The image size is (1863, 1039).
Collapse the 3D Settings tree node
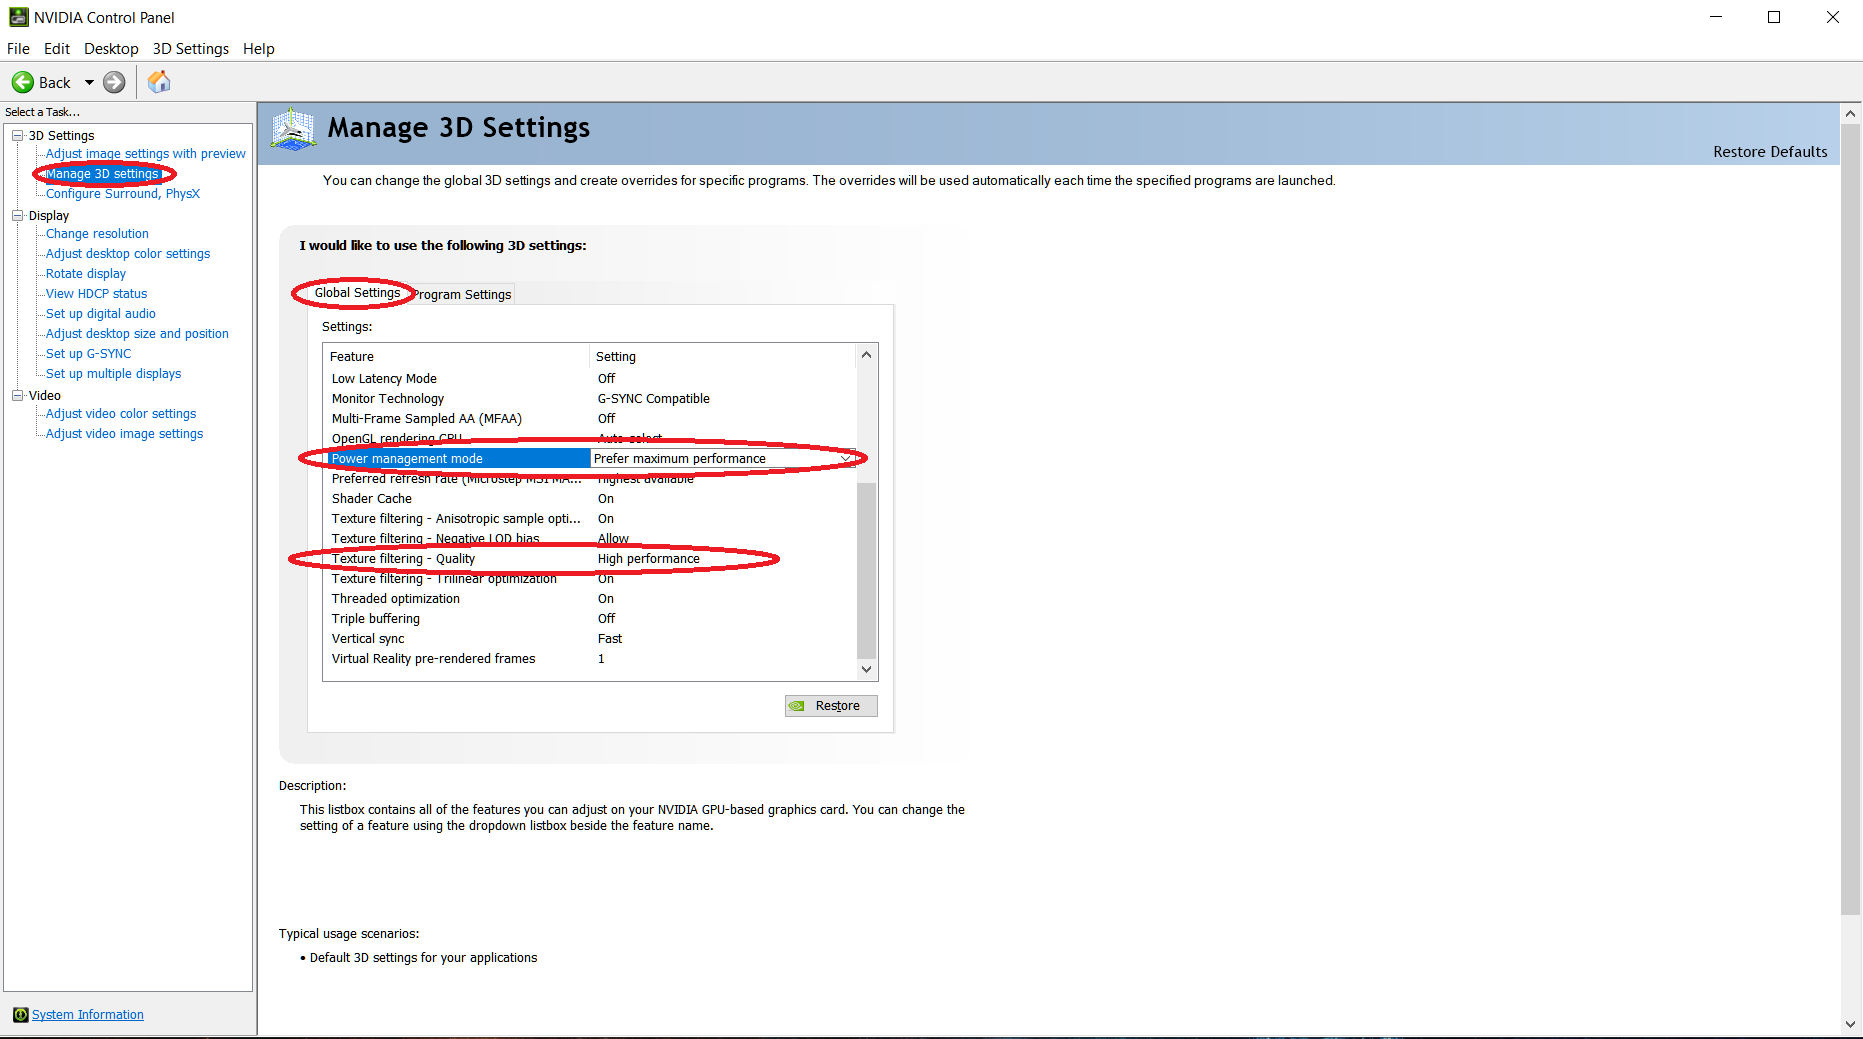coord(17,135)
